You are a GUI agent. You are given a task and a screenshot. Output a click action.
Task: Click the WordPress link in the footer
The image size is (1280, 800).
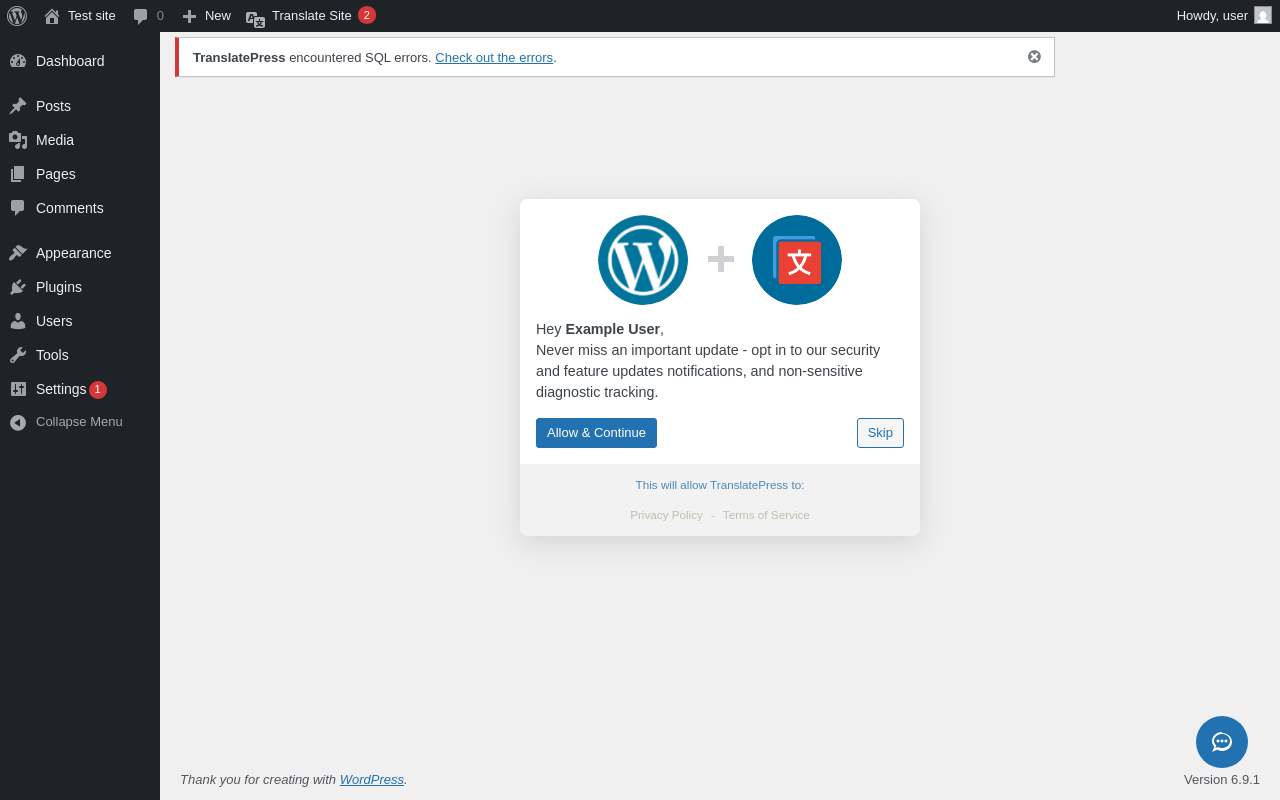point(372,780)
